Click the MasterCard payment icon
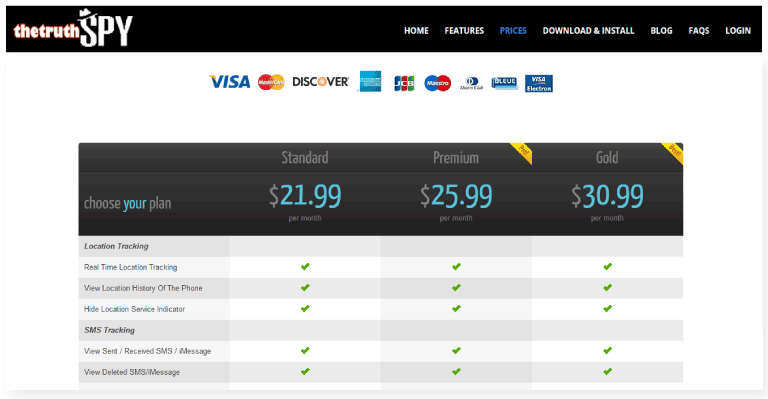 click(x=271, y=82)
